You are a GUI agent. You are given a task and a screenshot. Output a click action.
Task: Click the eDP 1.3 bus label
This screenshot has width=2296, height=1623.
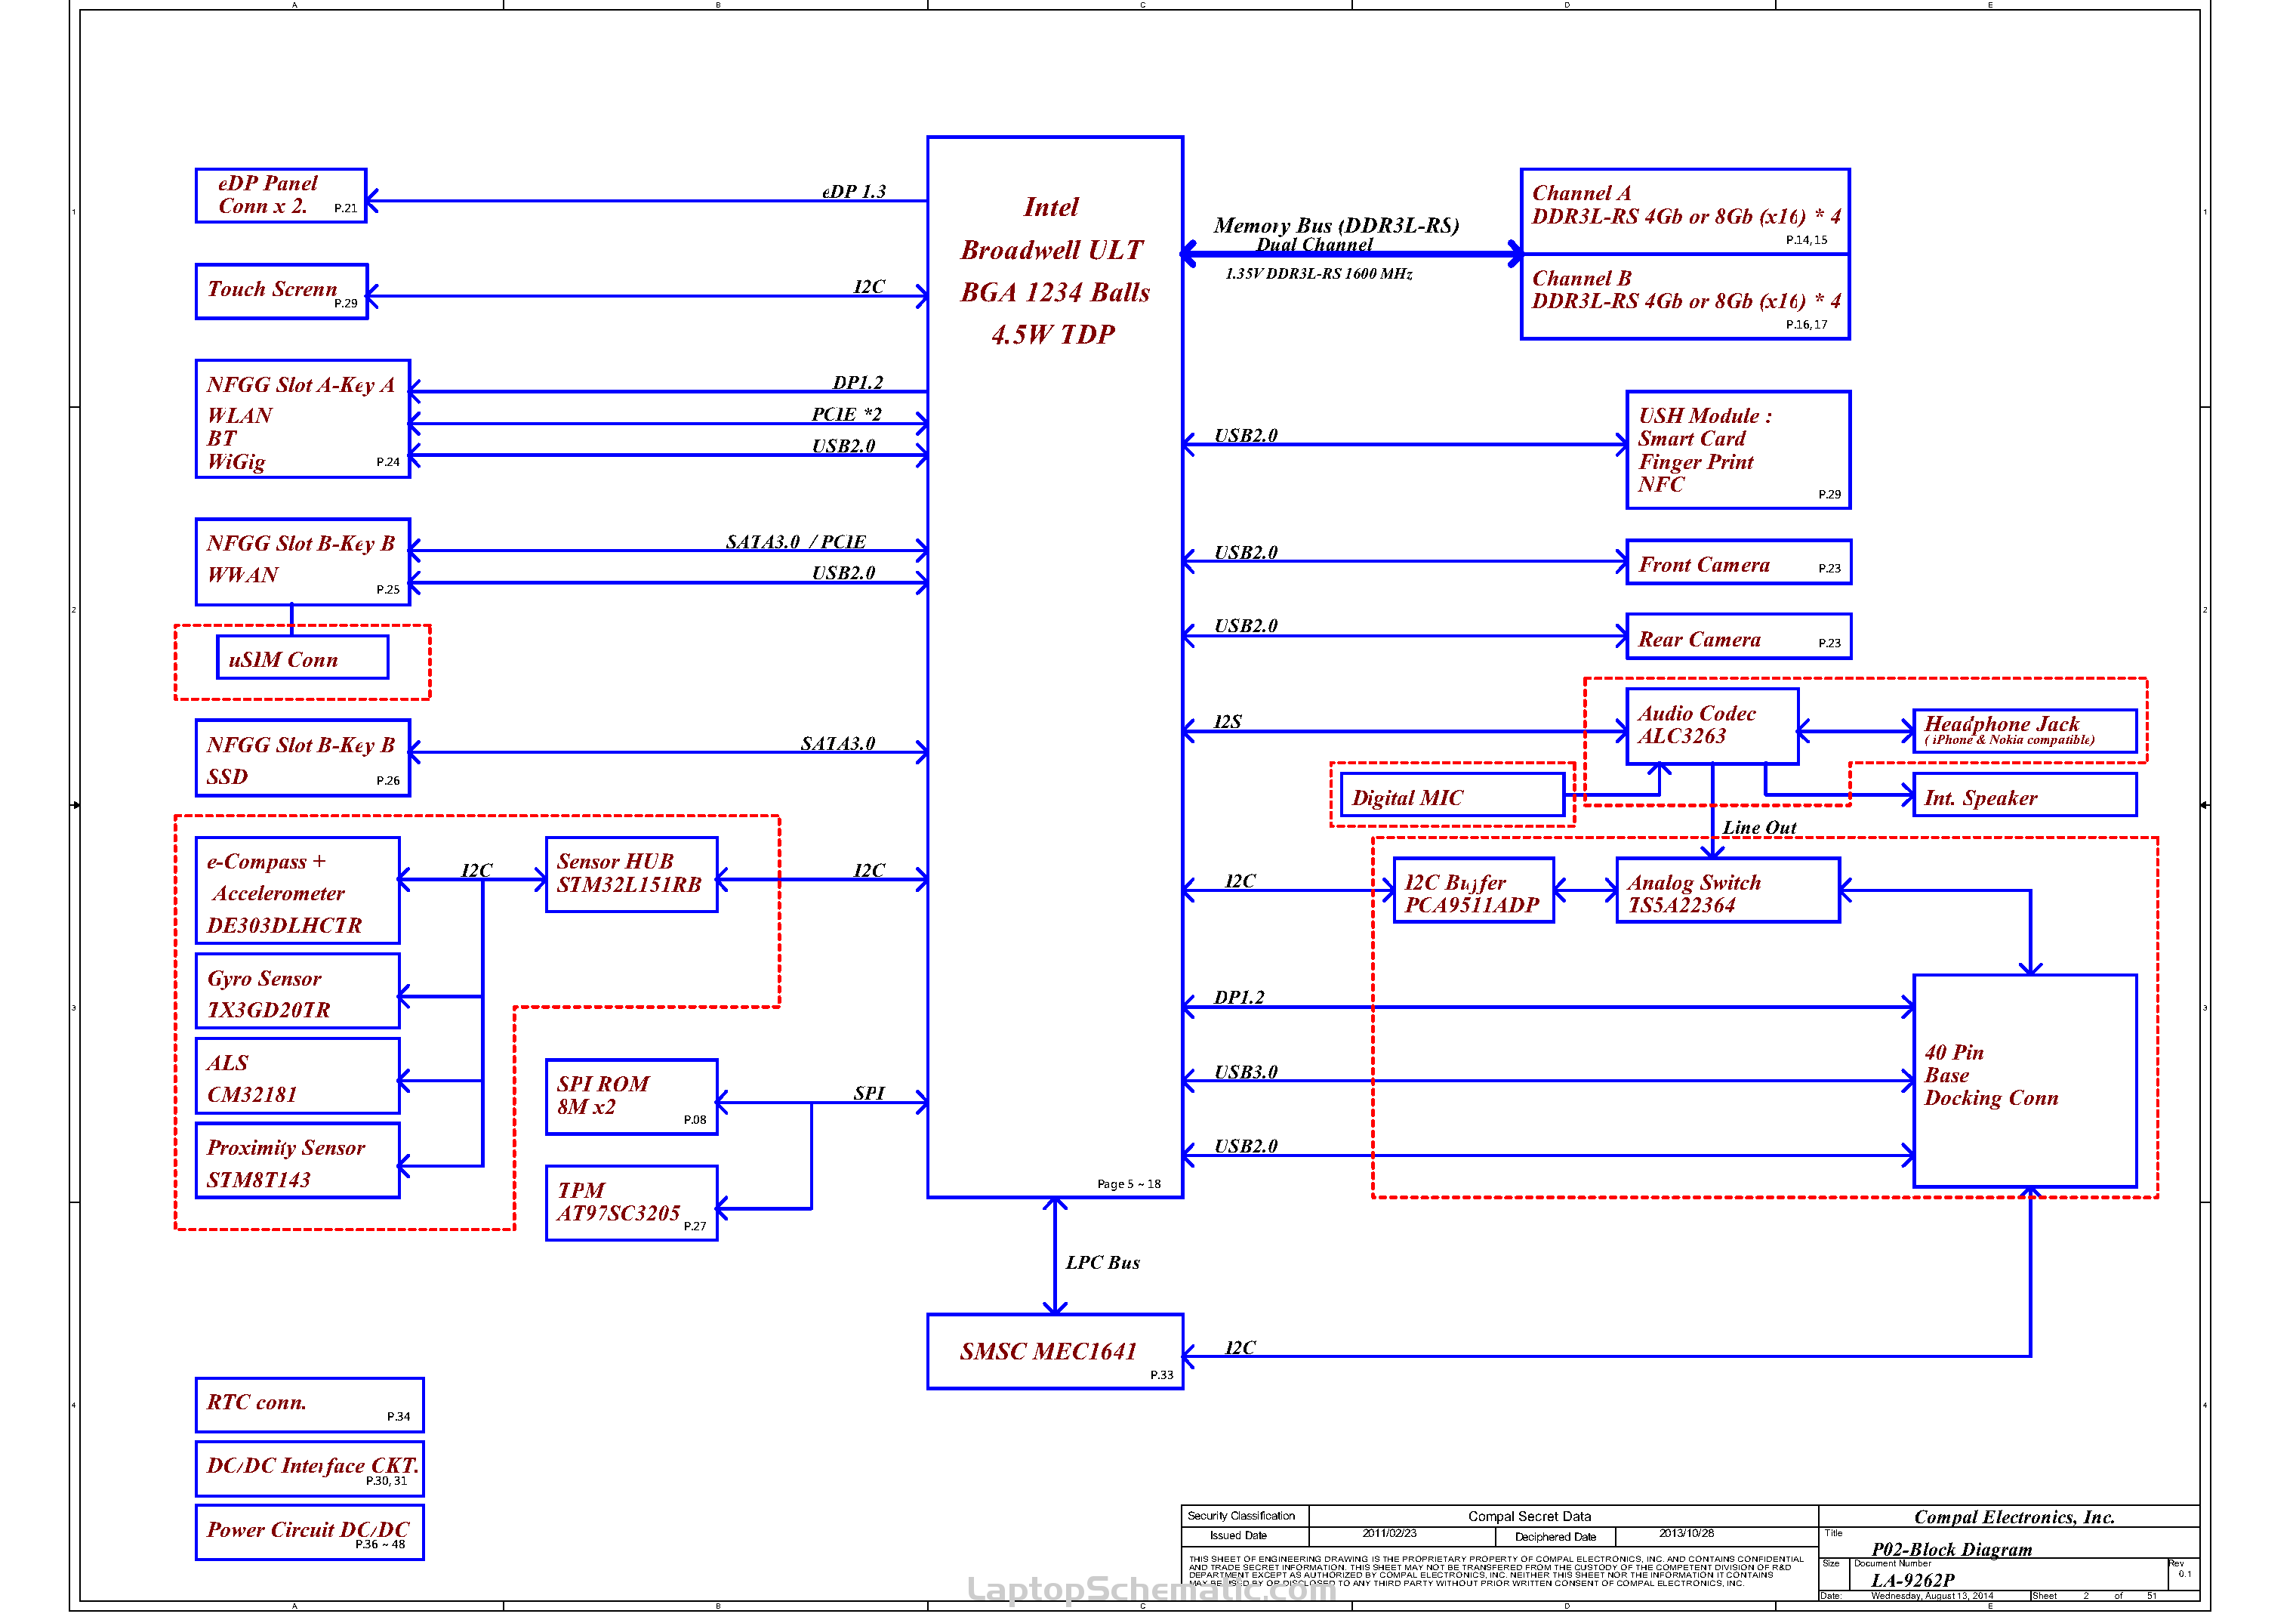[x=854, y=191]
